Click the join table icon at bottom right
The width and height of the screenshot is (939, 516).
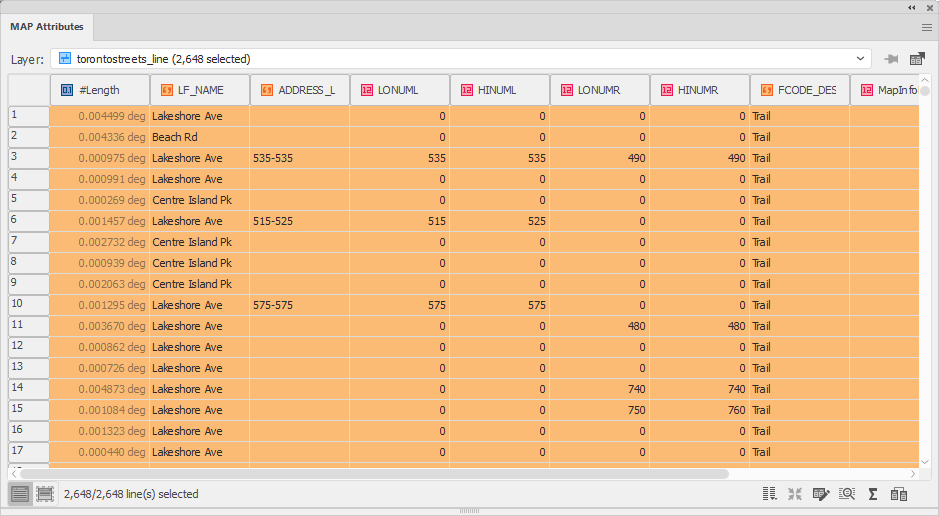(899, 494)
